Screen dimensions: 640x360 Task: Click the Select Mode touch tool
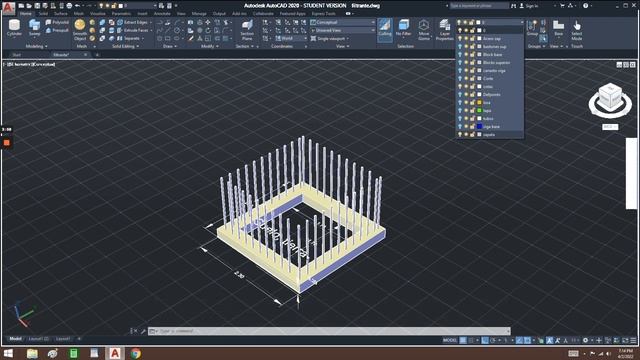click(x=577, y=30)
